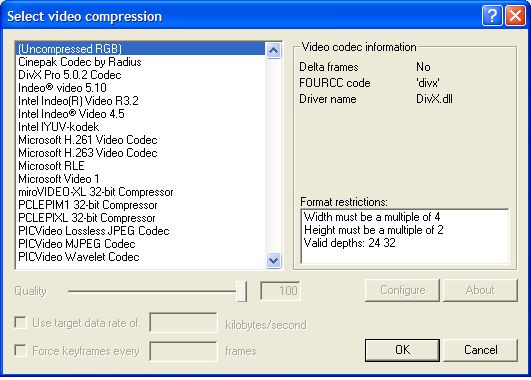
Task: Click the Quality slider handle
Action: [x=241, y=291]
